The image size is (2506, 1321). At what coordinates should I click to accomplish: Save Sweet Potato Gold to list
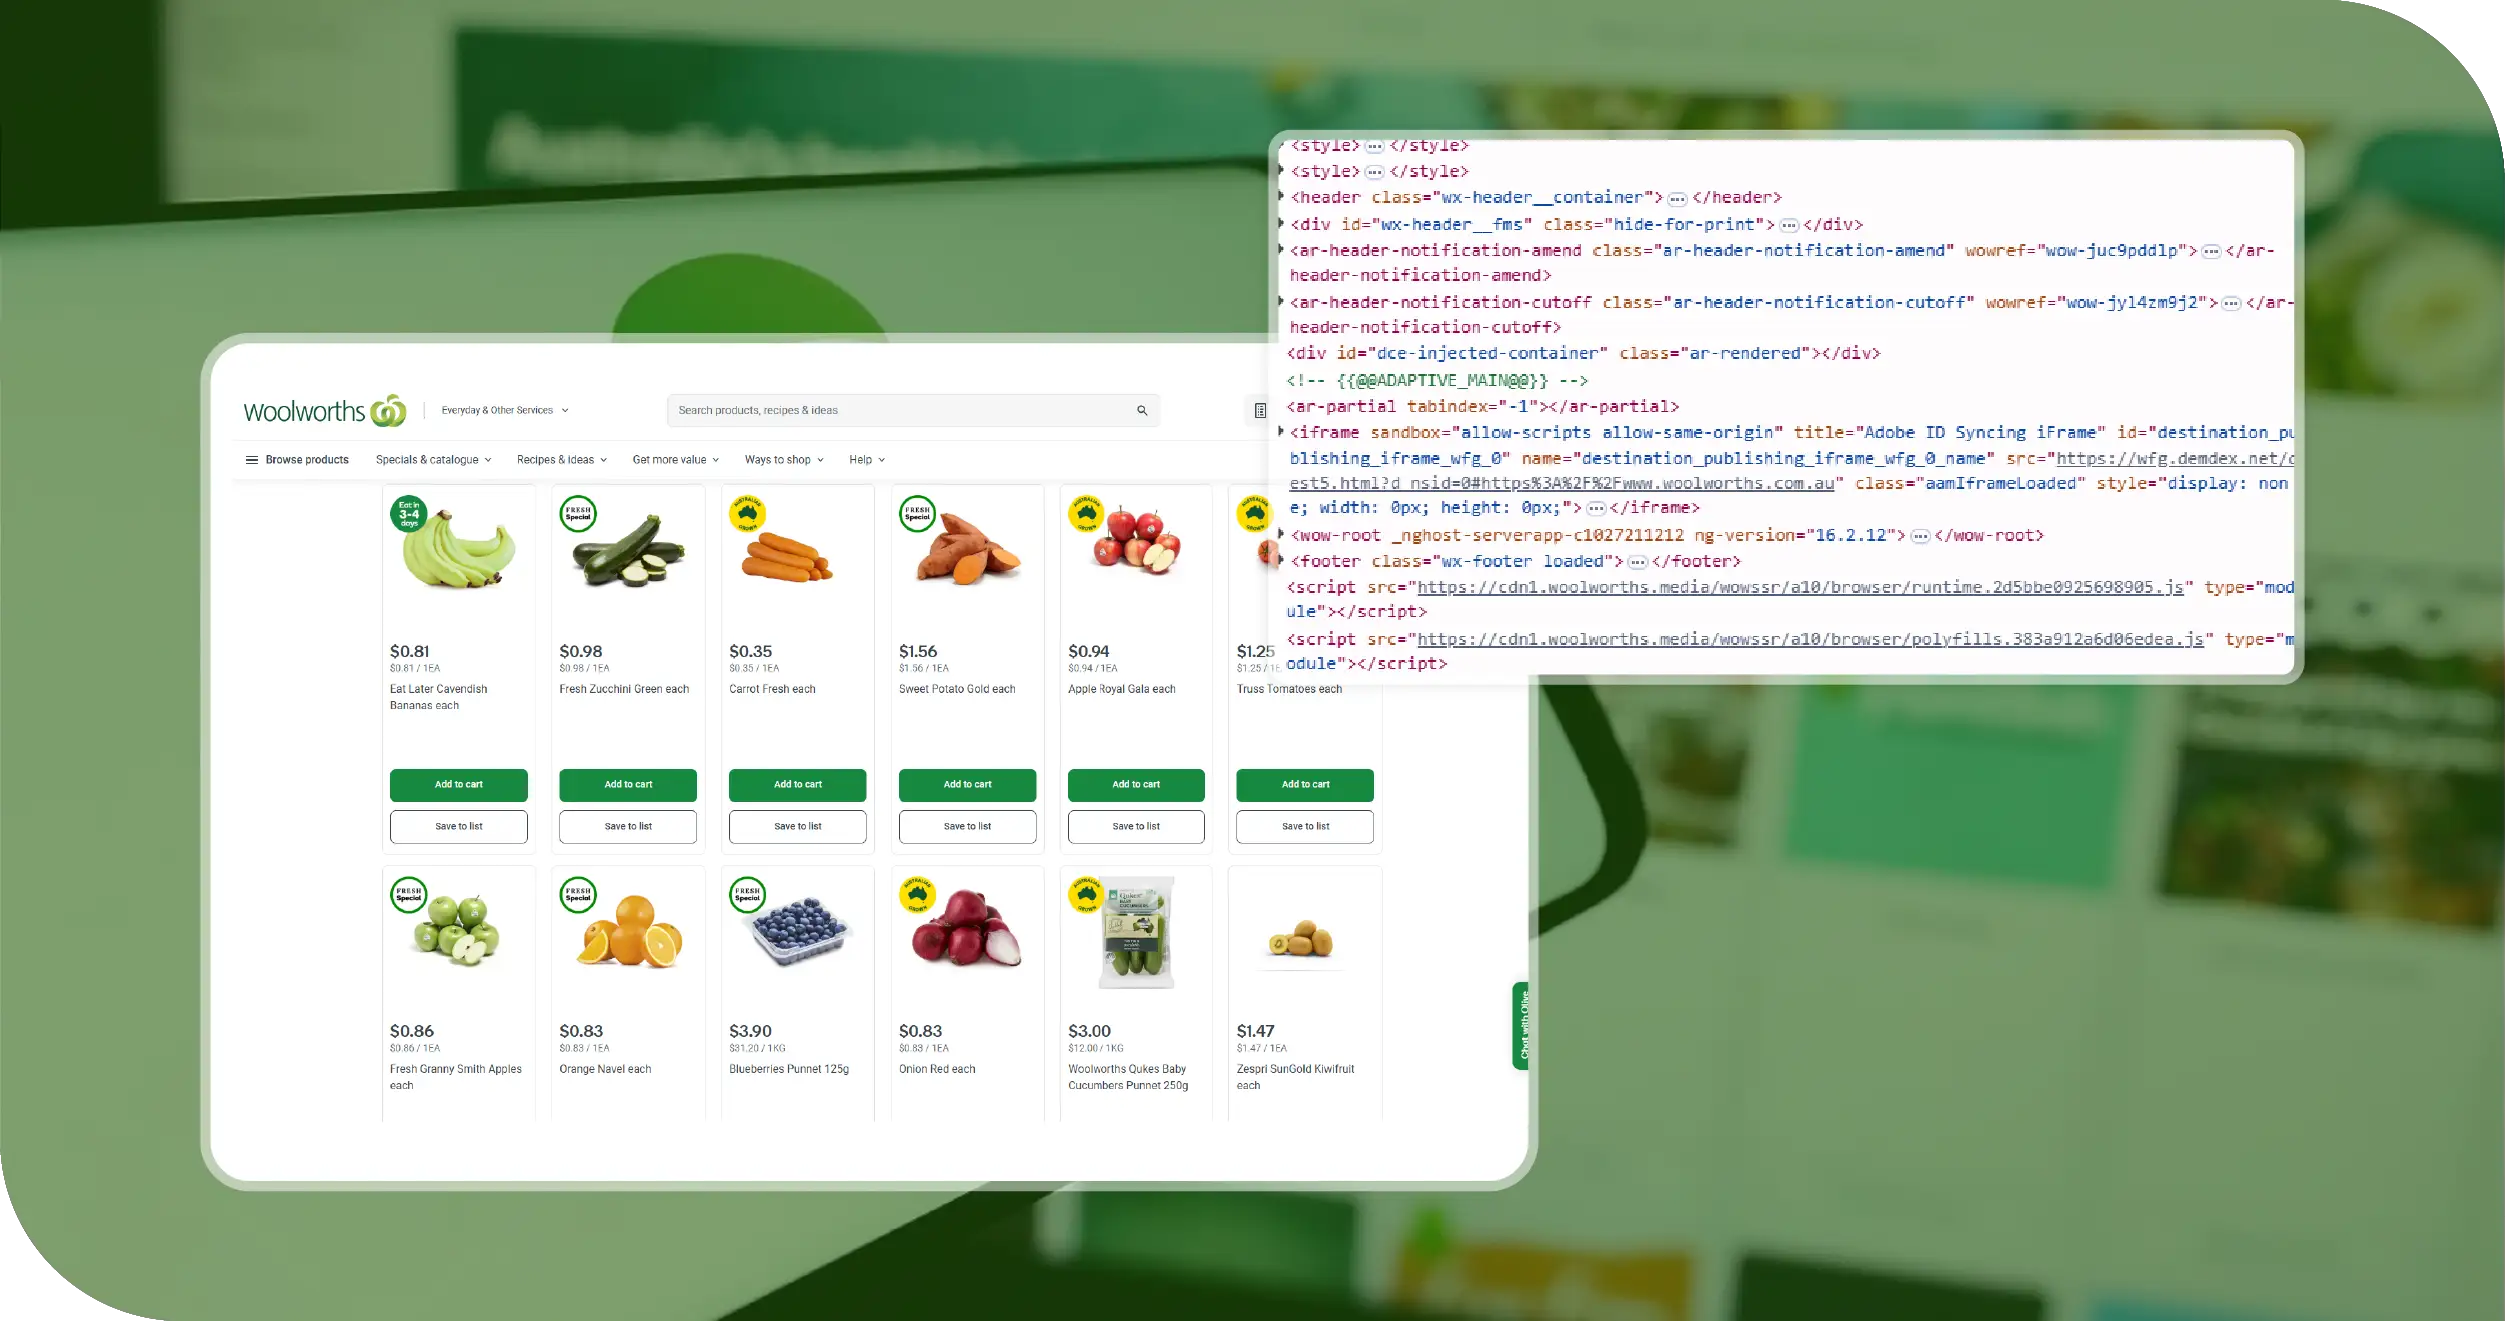[967, 827]
